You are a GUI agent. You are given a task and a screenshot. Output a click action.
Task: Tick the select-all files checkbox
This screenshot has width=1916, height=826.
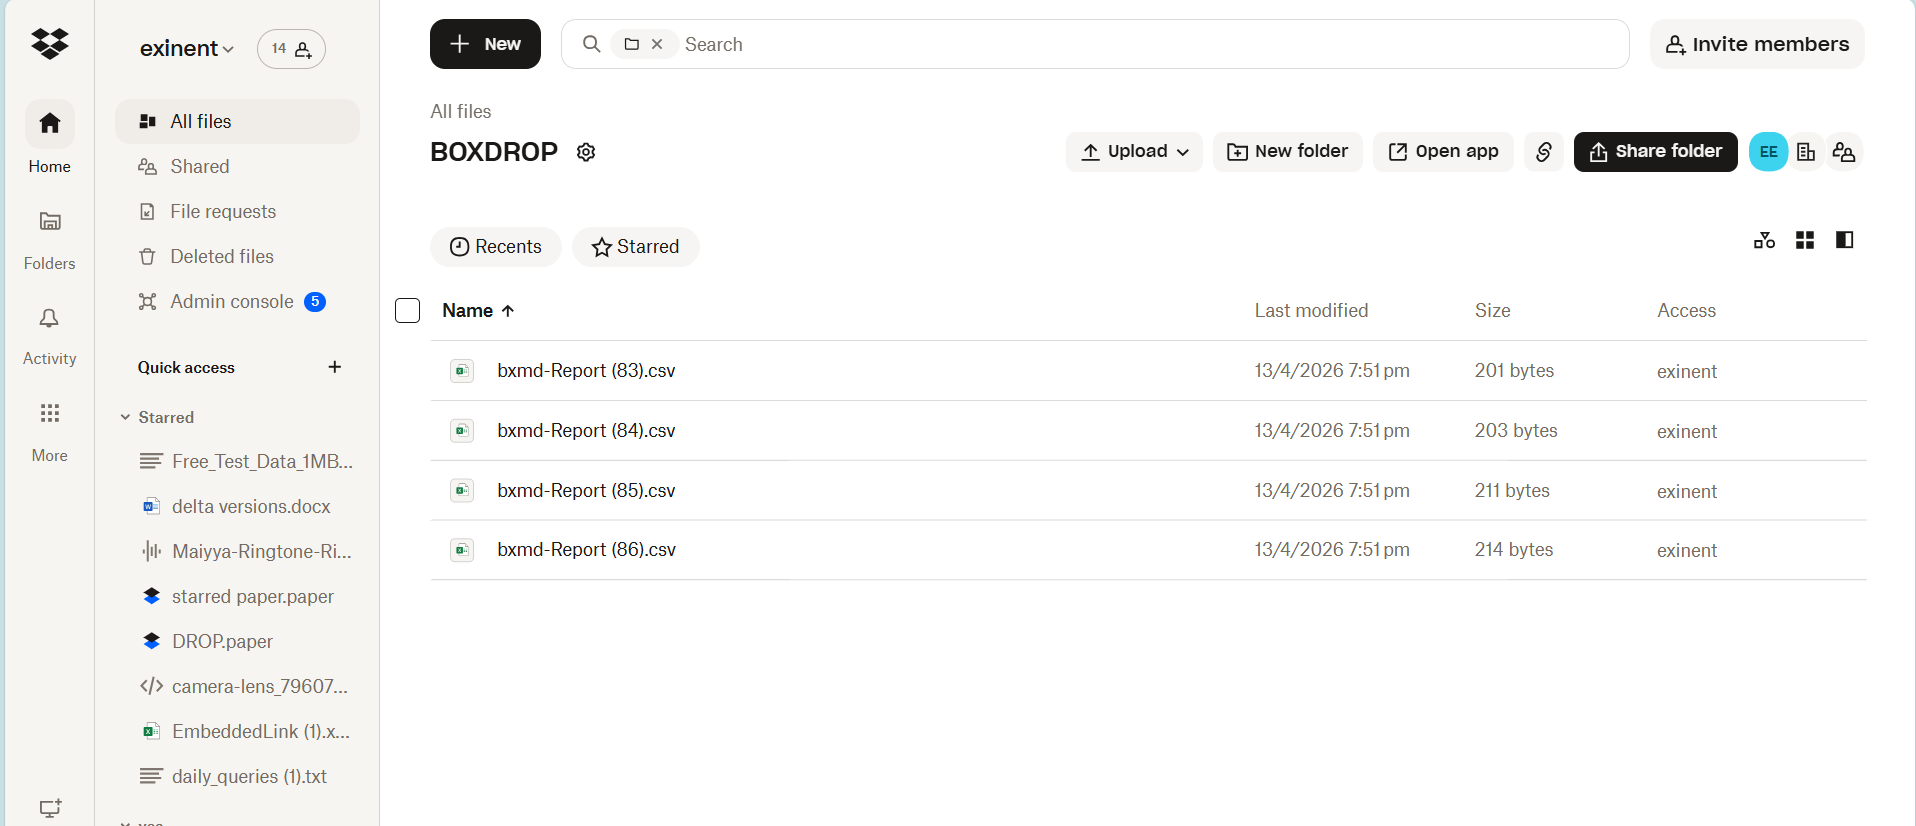[x=407, y=311]
